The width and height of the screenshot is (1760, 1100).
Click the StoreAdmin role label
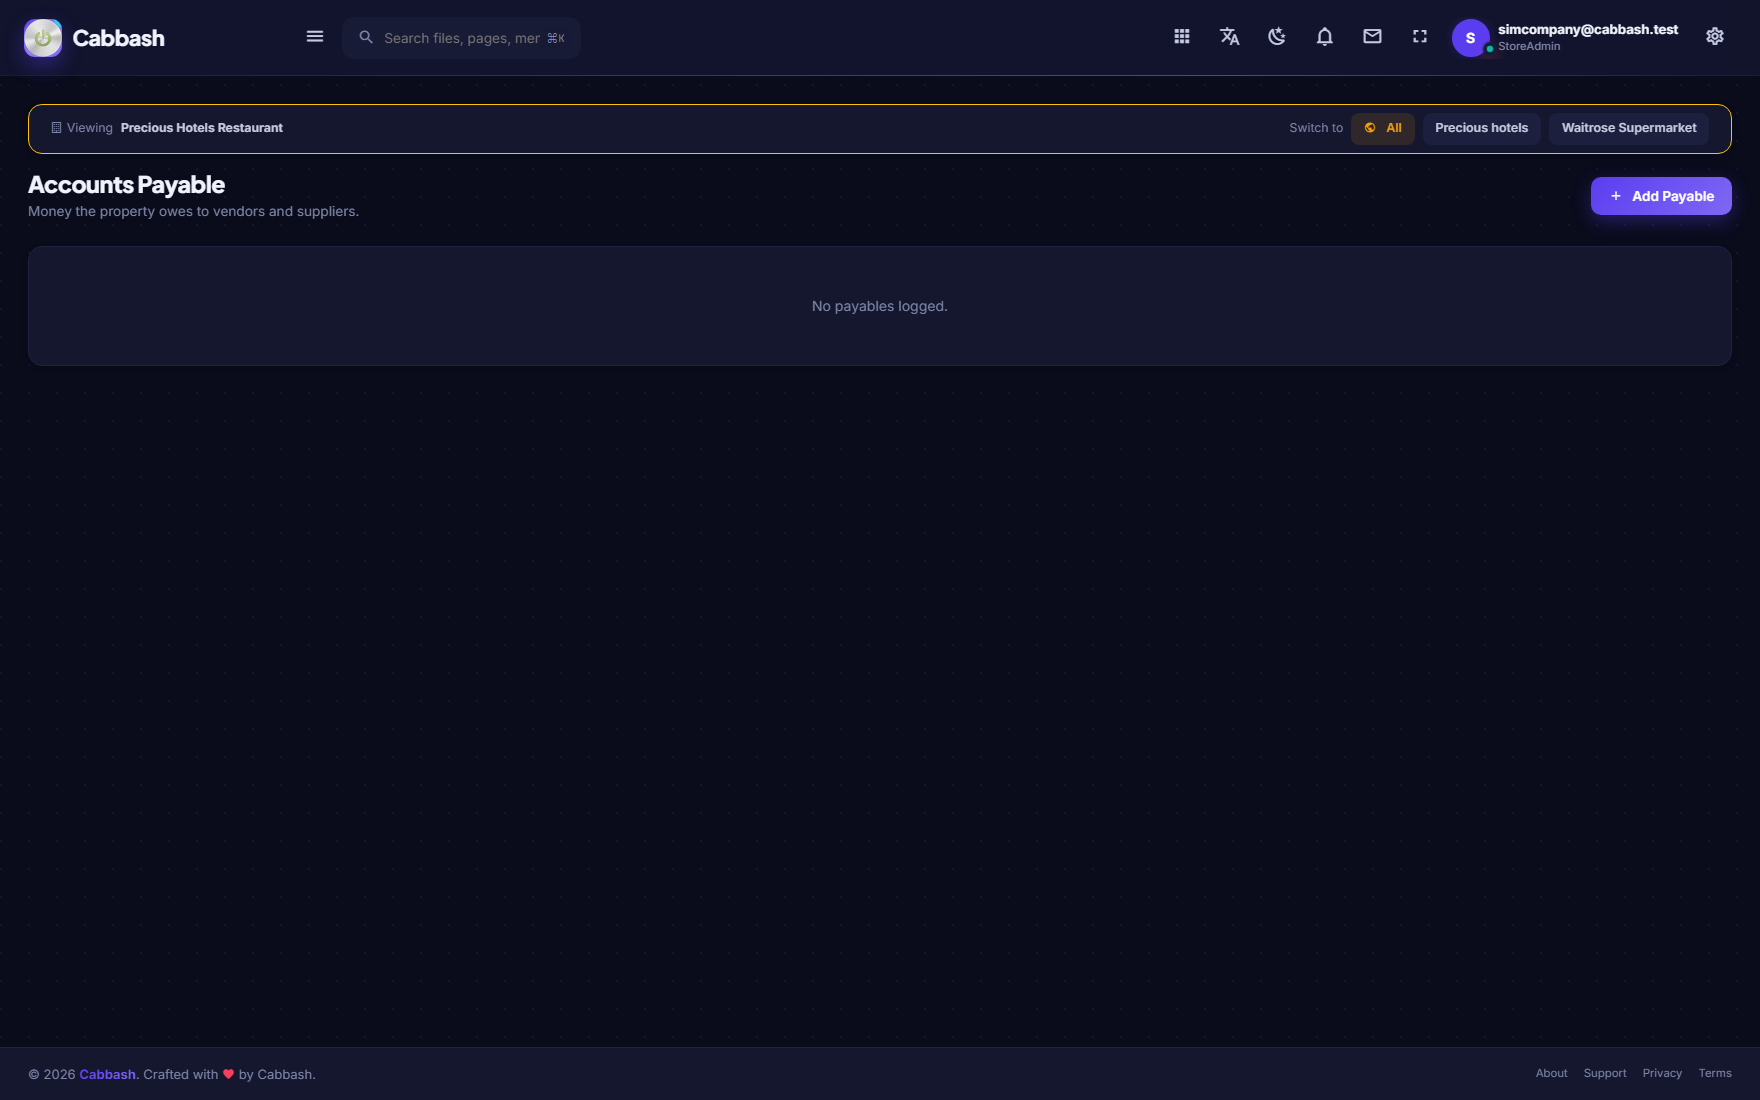point(1529,46)
